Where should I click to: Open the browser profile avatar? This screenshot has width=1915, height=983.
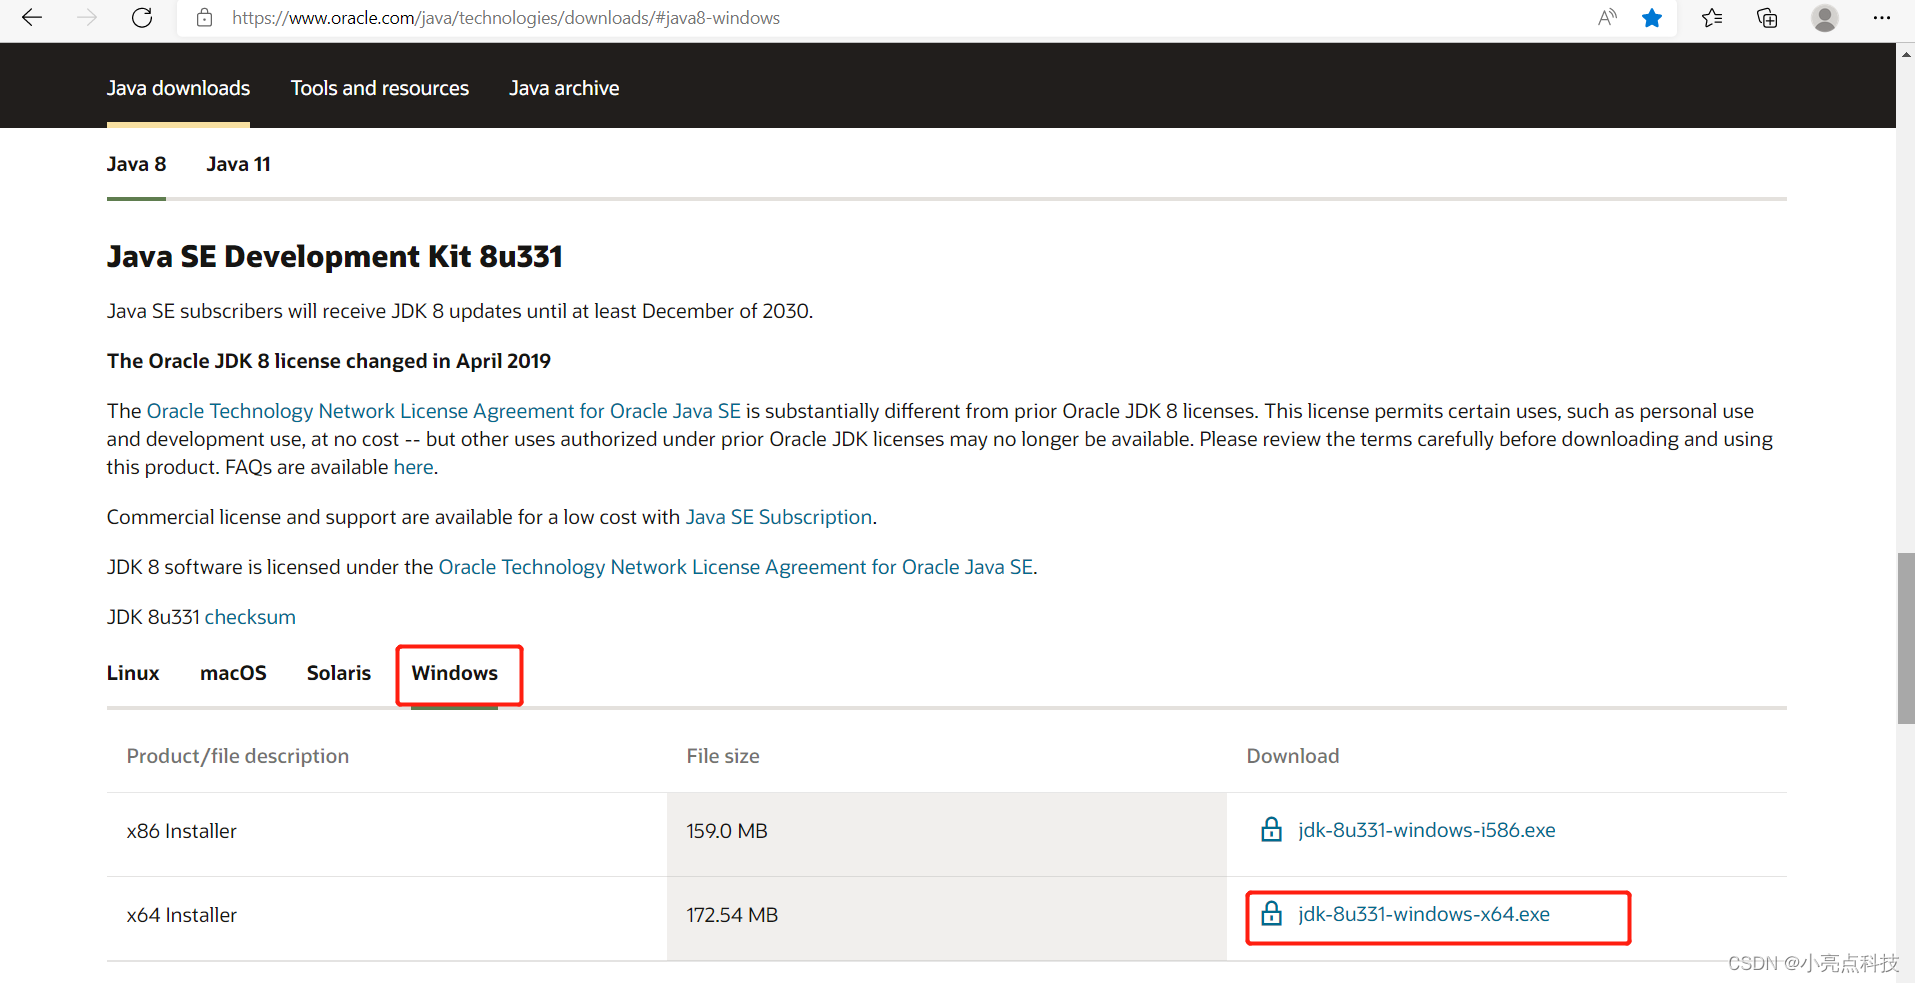(x=1825, y=18)
